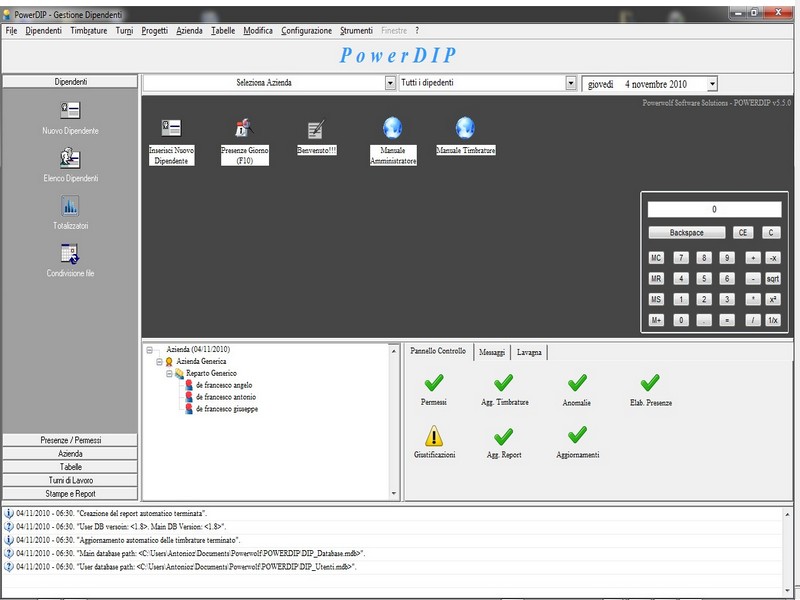Click Giustificazioni warning icon
This screenshot has width=800, height=600.
[434, 436]
